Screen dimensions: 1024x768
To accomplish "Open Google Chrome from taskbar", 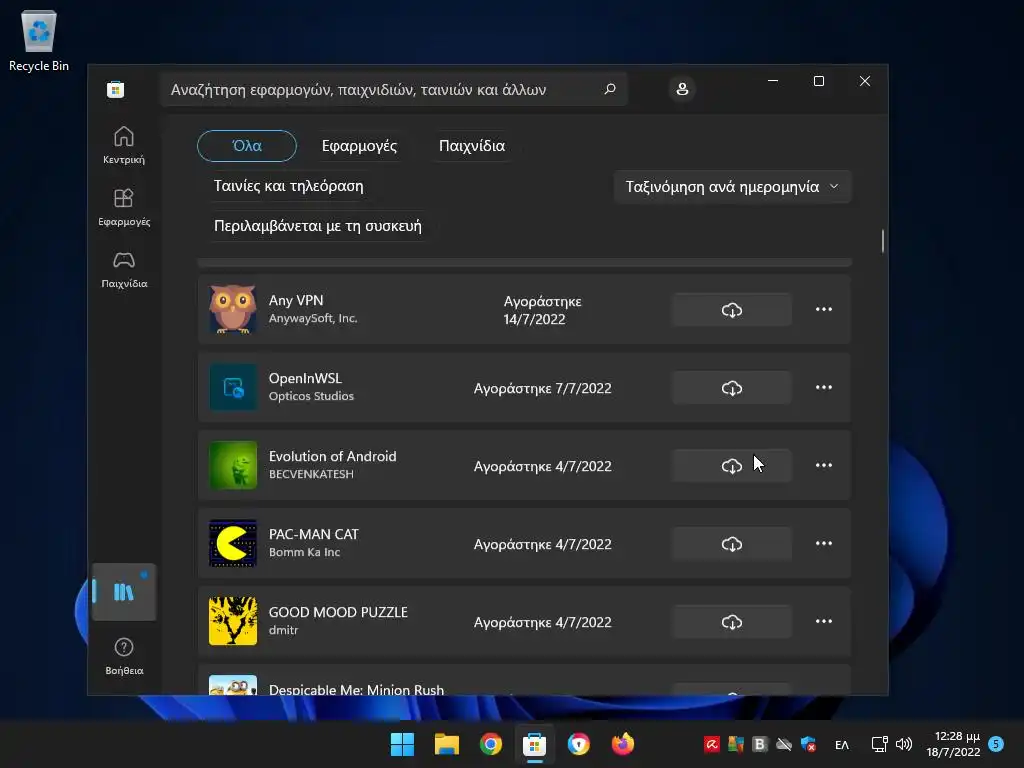I will (490, 744).
